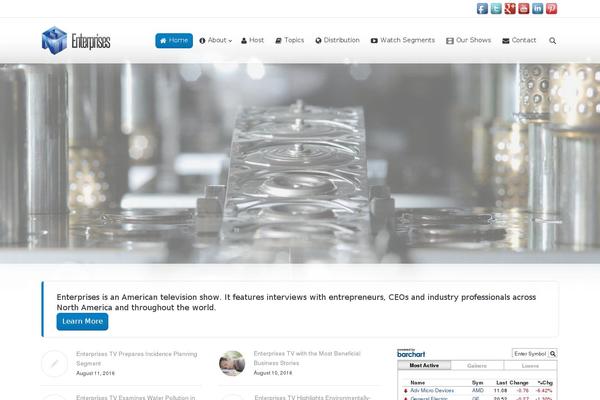
Task: Click the Last column header
Action: [501, 382]
